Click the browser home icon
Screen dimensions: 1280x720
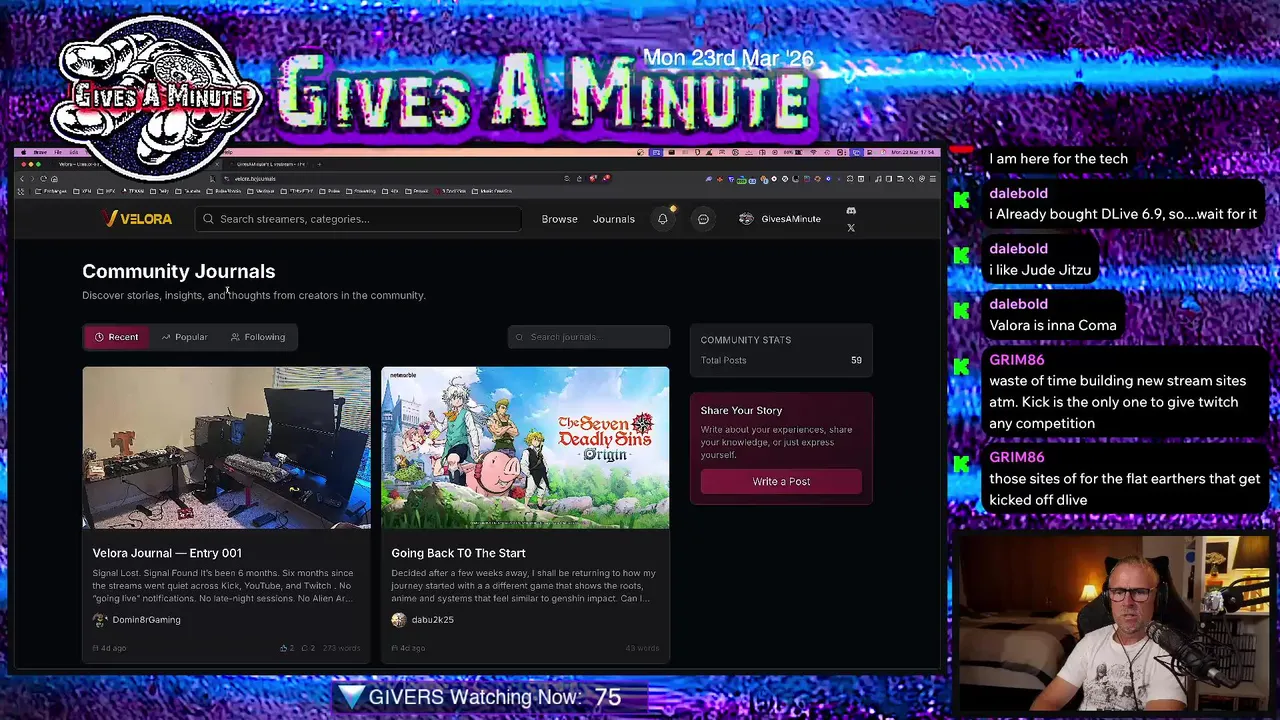[x=54, y=179]
